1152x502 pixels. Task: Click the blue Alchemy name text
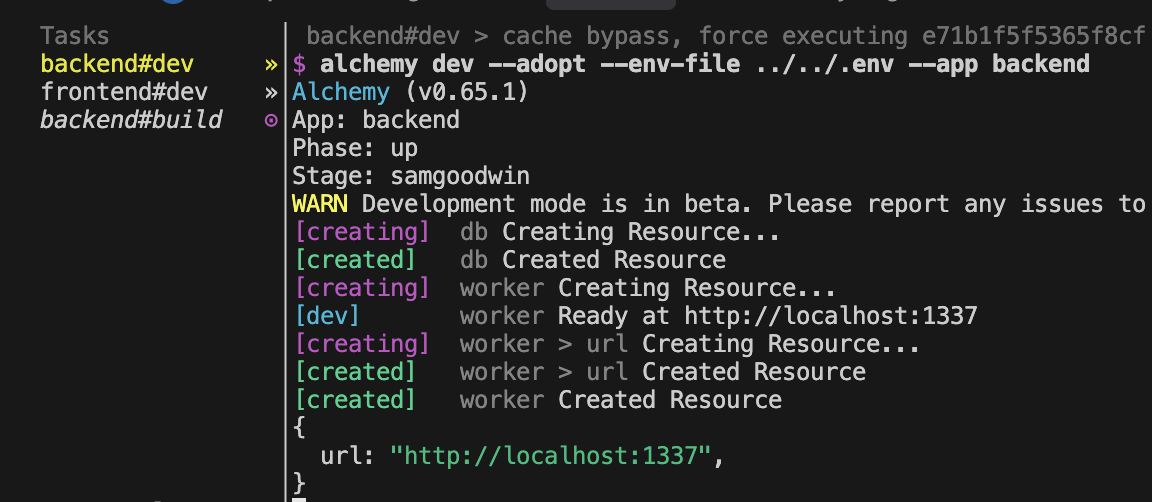click(341, 93)
